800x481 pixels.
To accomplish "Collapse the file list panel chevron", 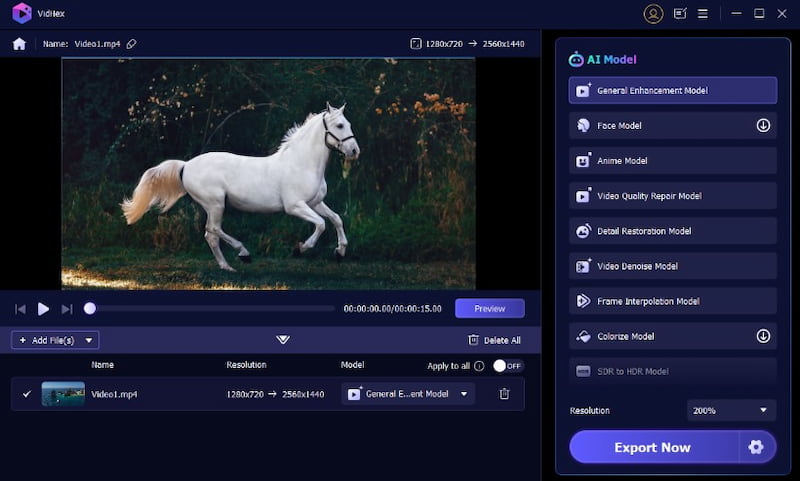I will [x=283, y=340].
